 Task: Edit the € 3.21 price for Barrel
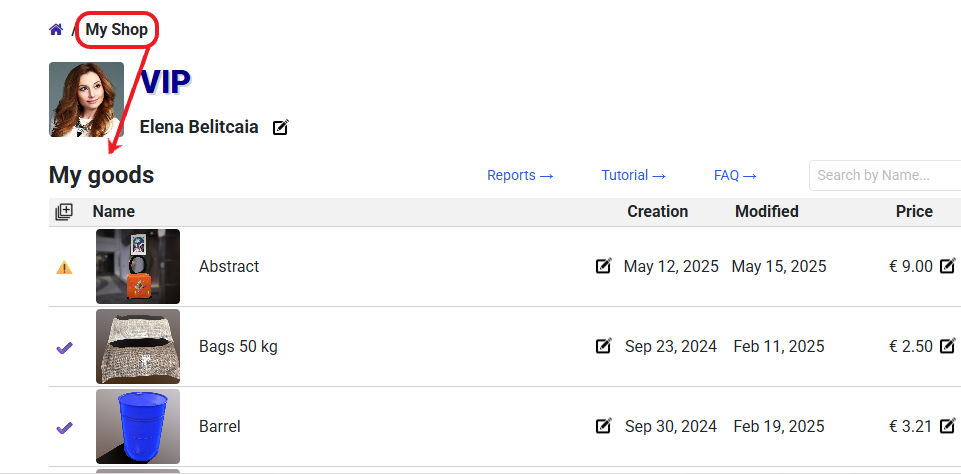947,426
